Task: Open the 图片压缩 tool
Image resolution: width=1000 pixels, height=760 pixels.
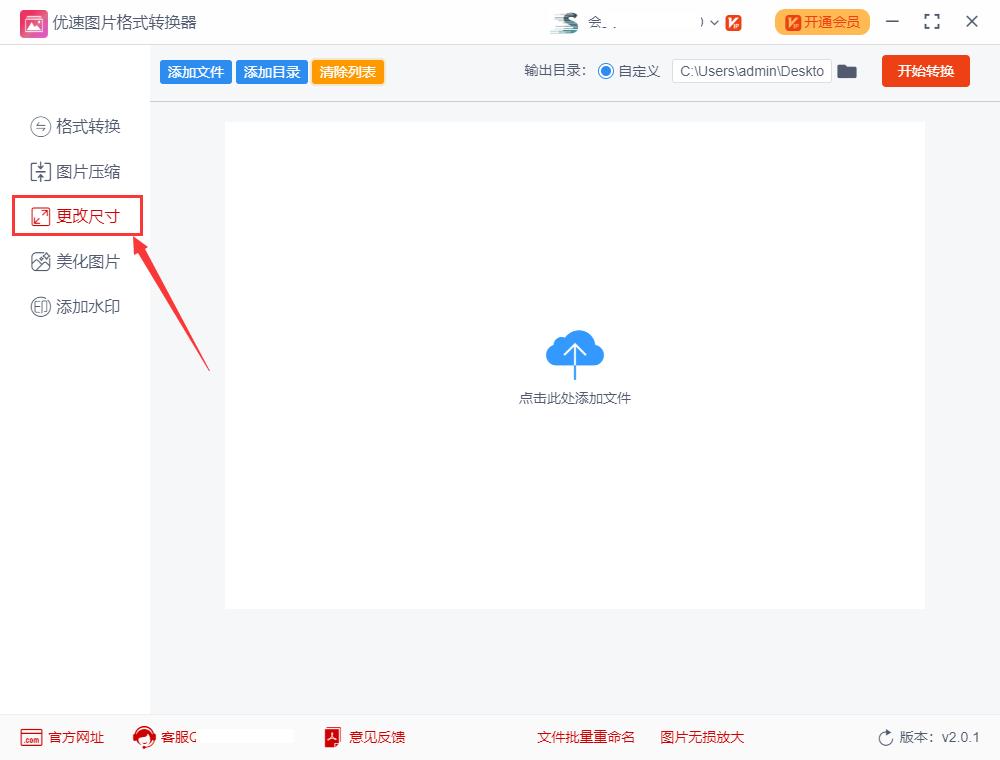Action: click(x=40, y=171)
